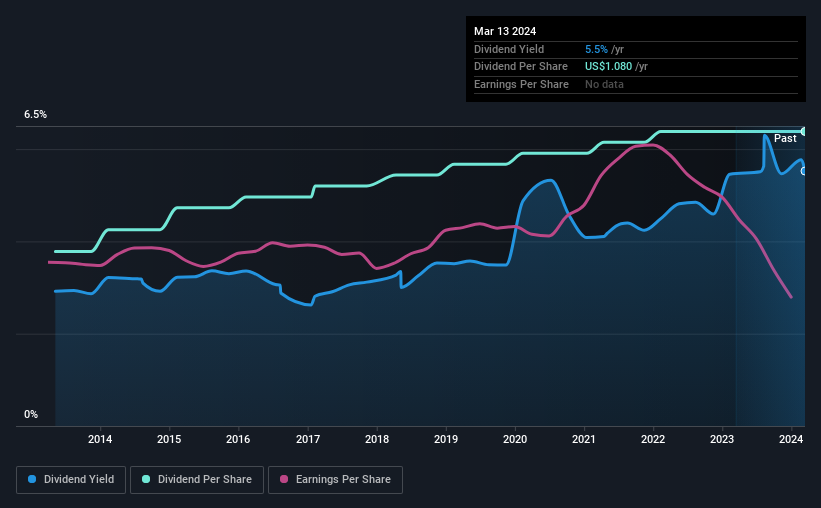This screenshot has width=821, height=508.
Task: Select the 2016 x-axis year label
Action: pos(238,439)
